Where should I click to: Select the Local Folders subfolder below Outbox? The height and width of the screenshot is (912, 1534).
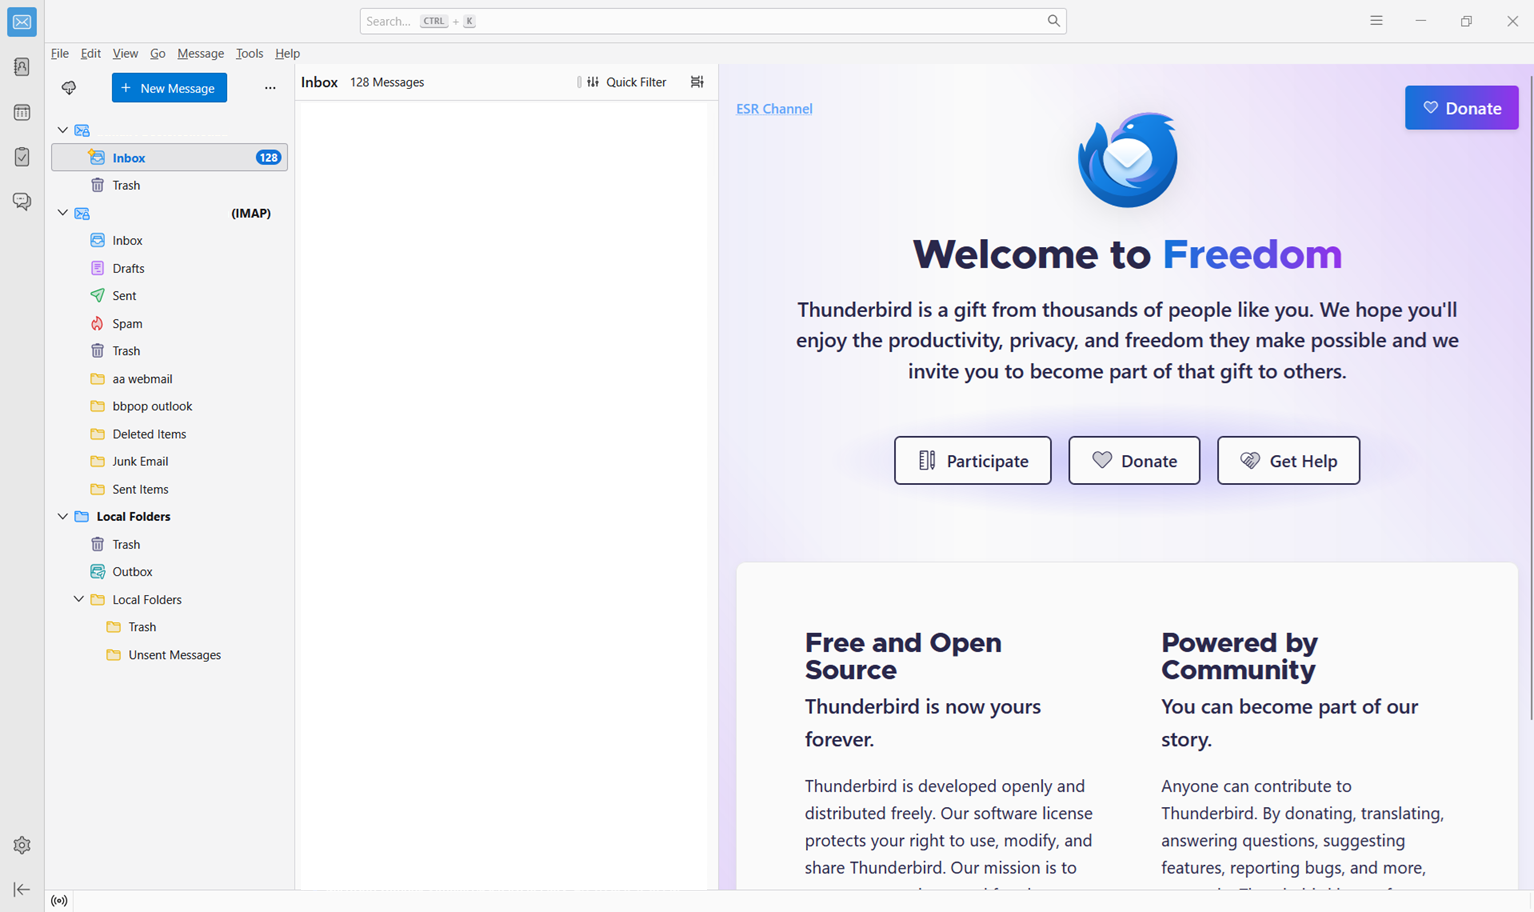[x=169, y=599]
